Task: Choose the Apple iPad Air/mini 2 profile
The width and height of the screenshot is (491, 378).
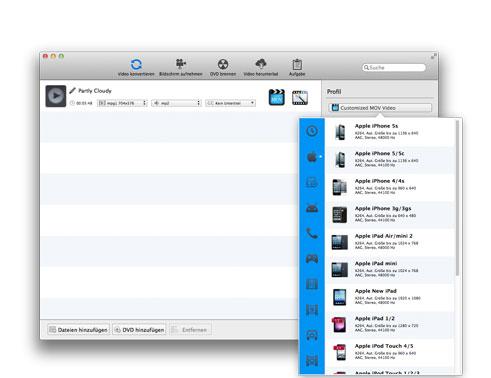Action: (390, 242)
